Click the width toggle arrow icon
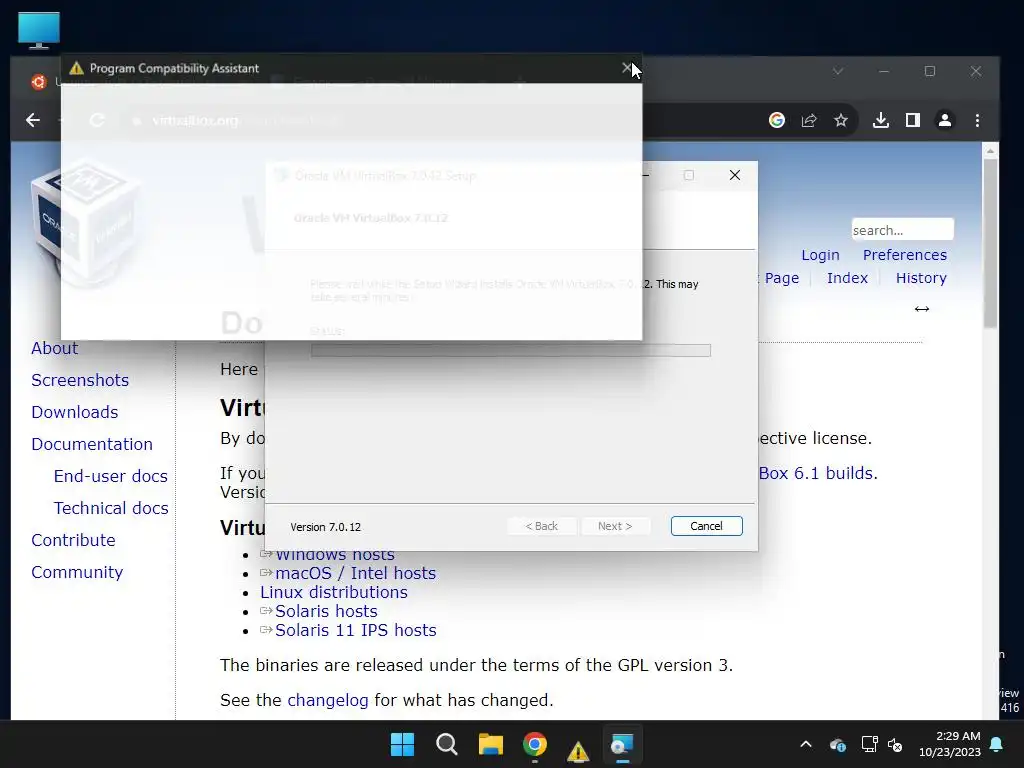1024x768 pixels. 921,309
